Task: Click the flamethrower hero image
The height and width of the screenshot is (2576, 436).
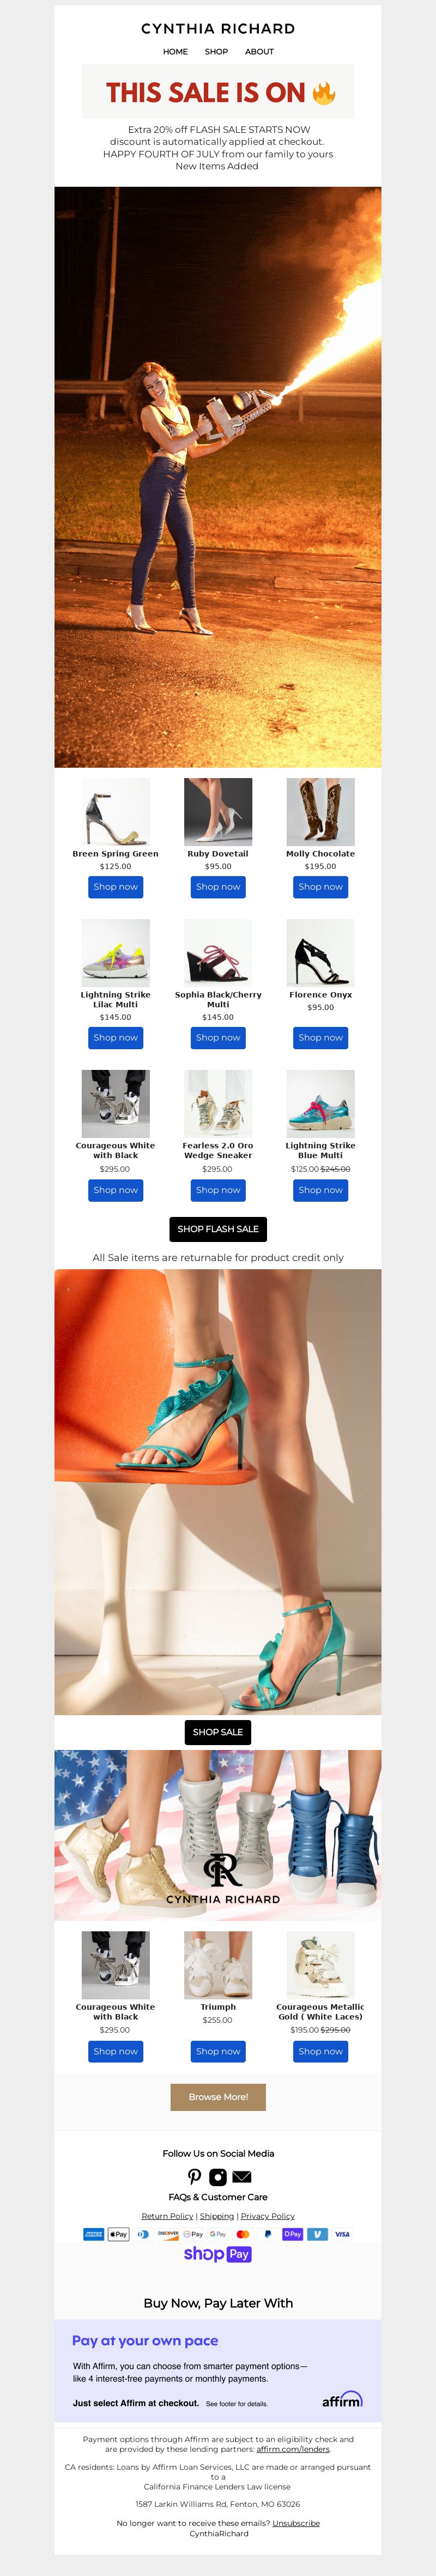Action: 218,477
